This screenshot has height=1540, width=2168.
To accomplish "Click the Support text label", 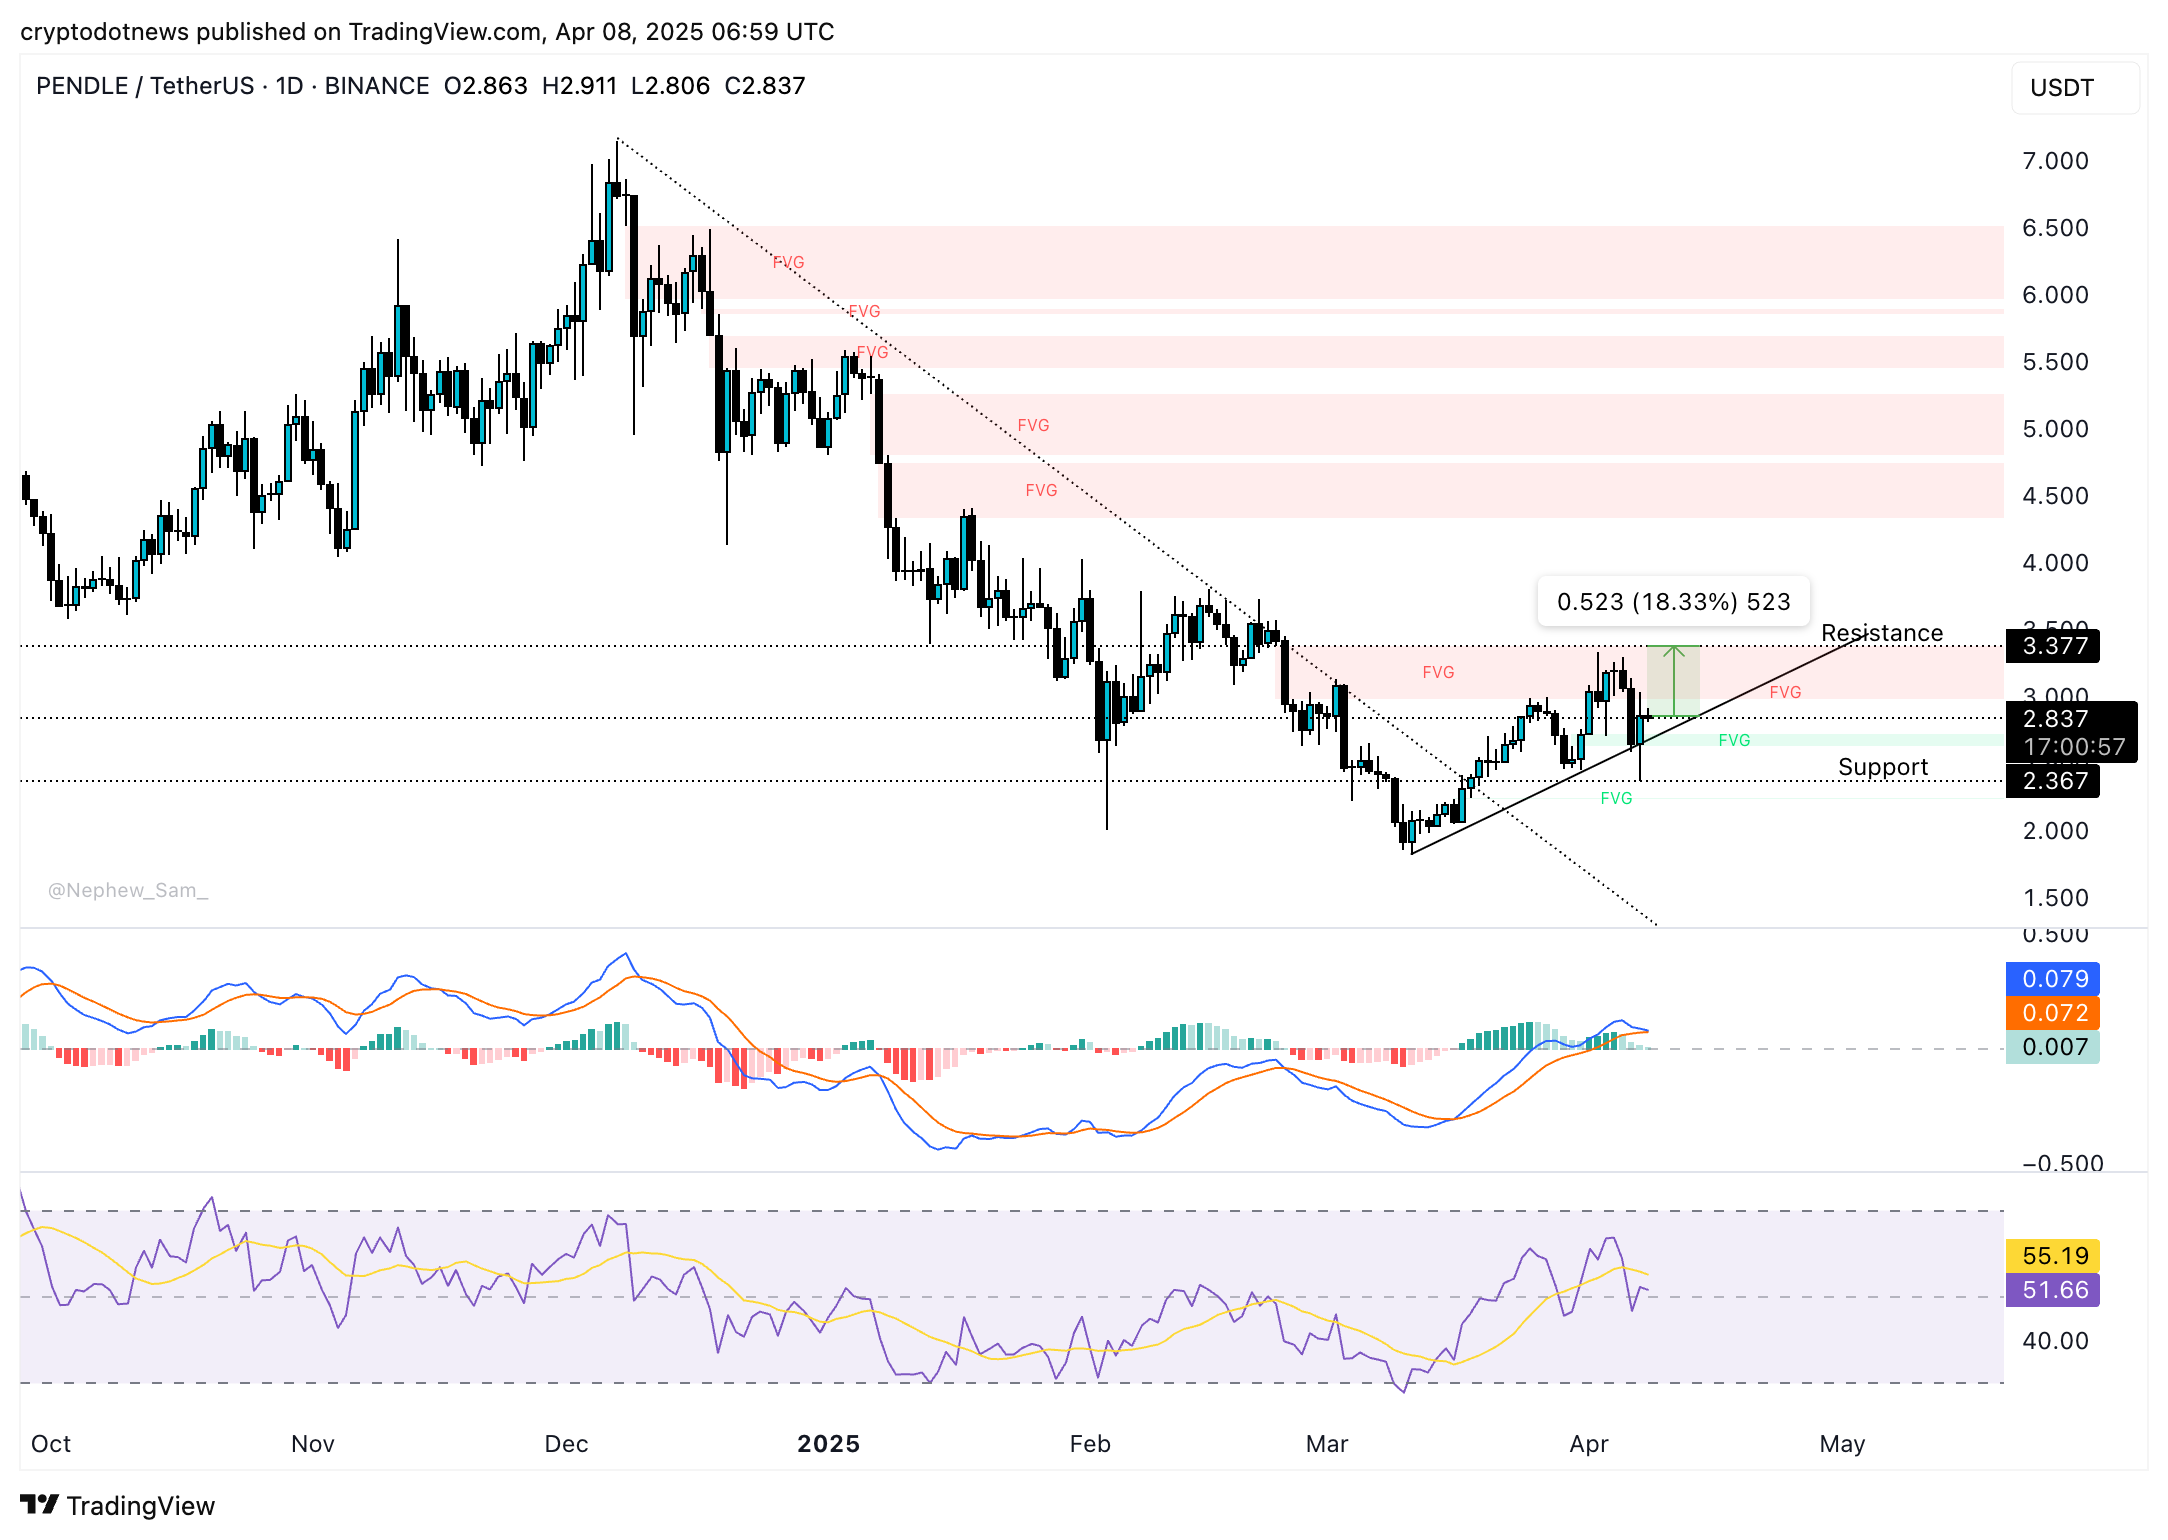I will 1882,767.
